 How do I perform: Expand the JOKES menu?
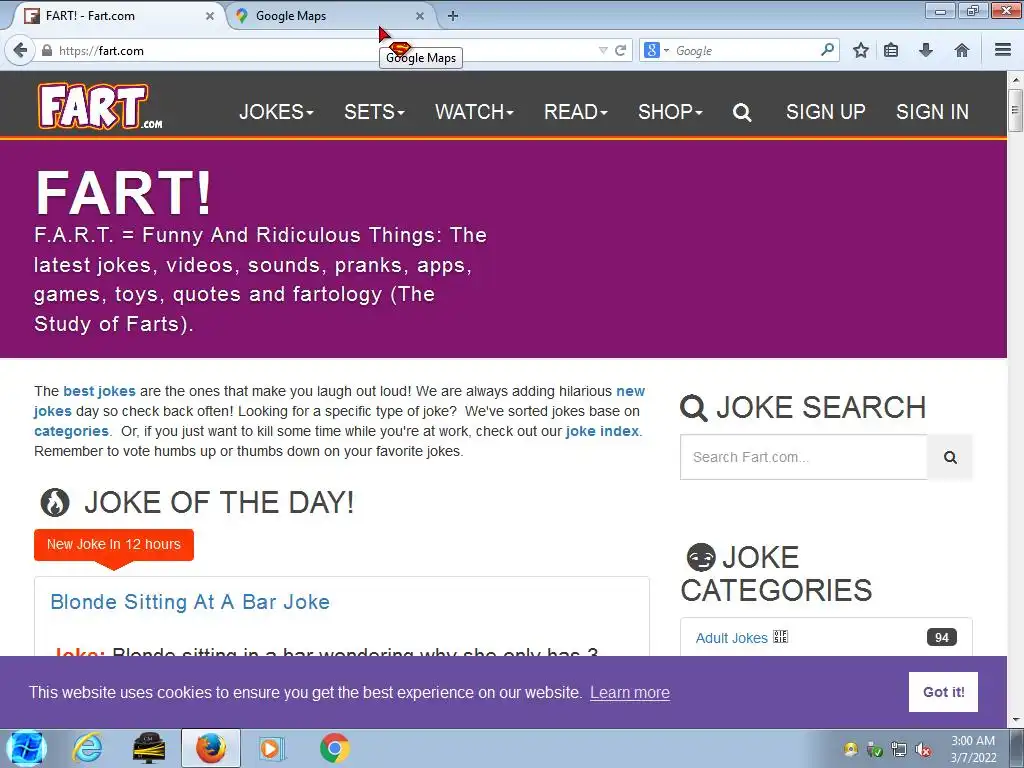(x=276, y=112)
